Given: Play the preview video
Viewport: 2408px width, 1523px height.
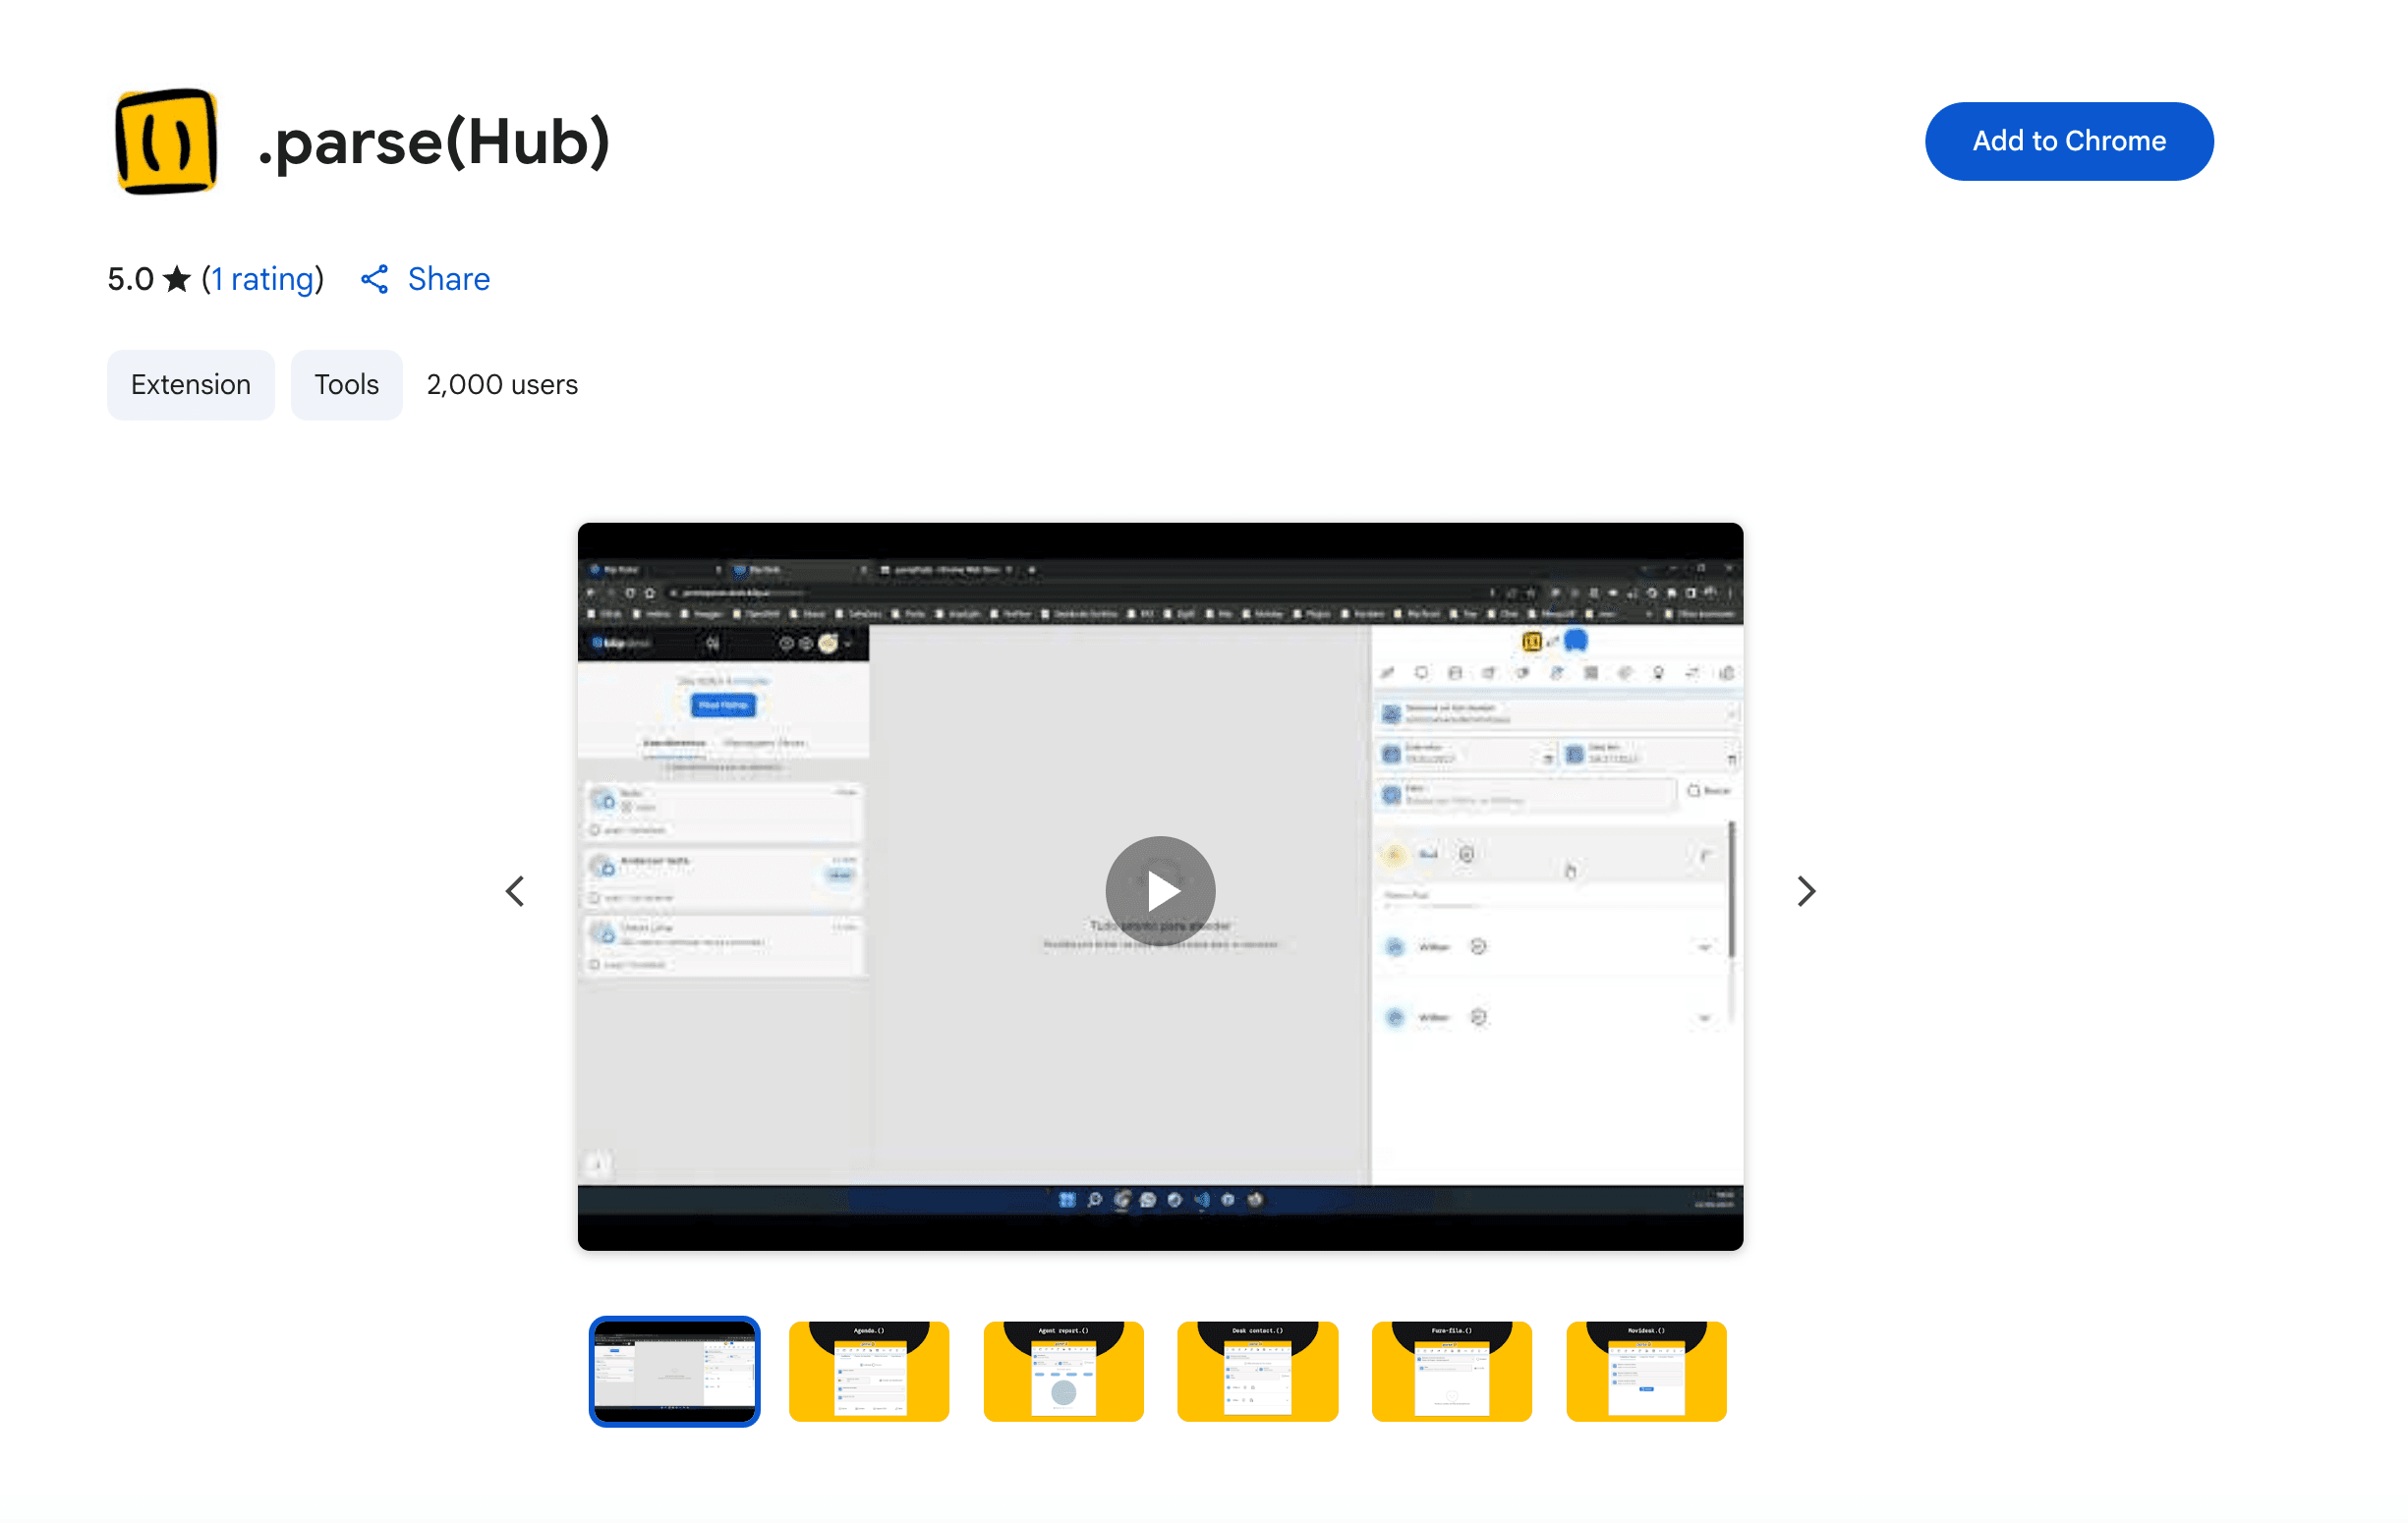Looking at the screenshot, I should pos(1160,890).
